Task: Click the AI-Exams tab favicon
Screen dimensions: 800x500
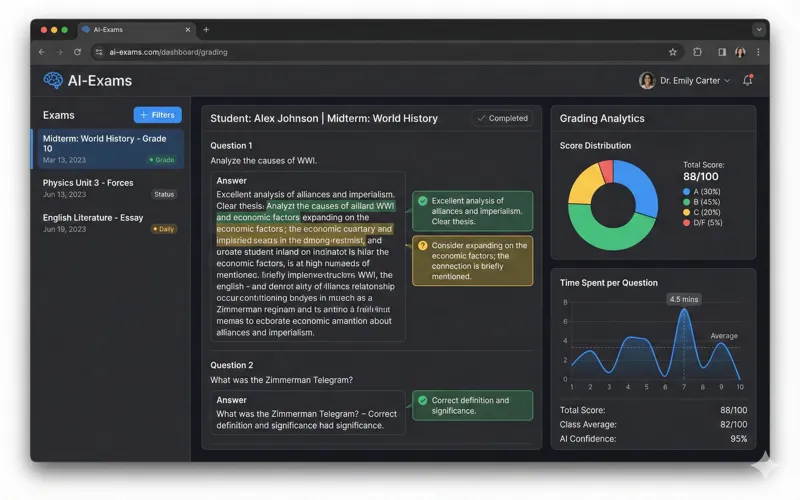Action: pyautogui.click(x=86, y=30)
